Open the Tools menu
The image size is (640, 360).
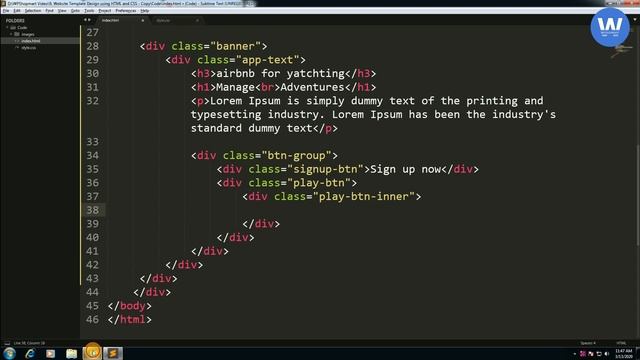click(89, 11)
